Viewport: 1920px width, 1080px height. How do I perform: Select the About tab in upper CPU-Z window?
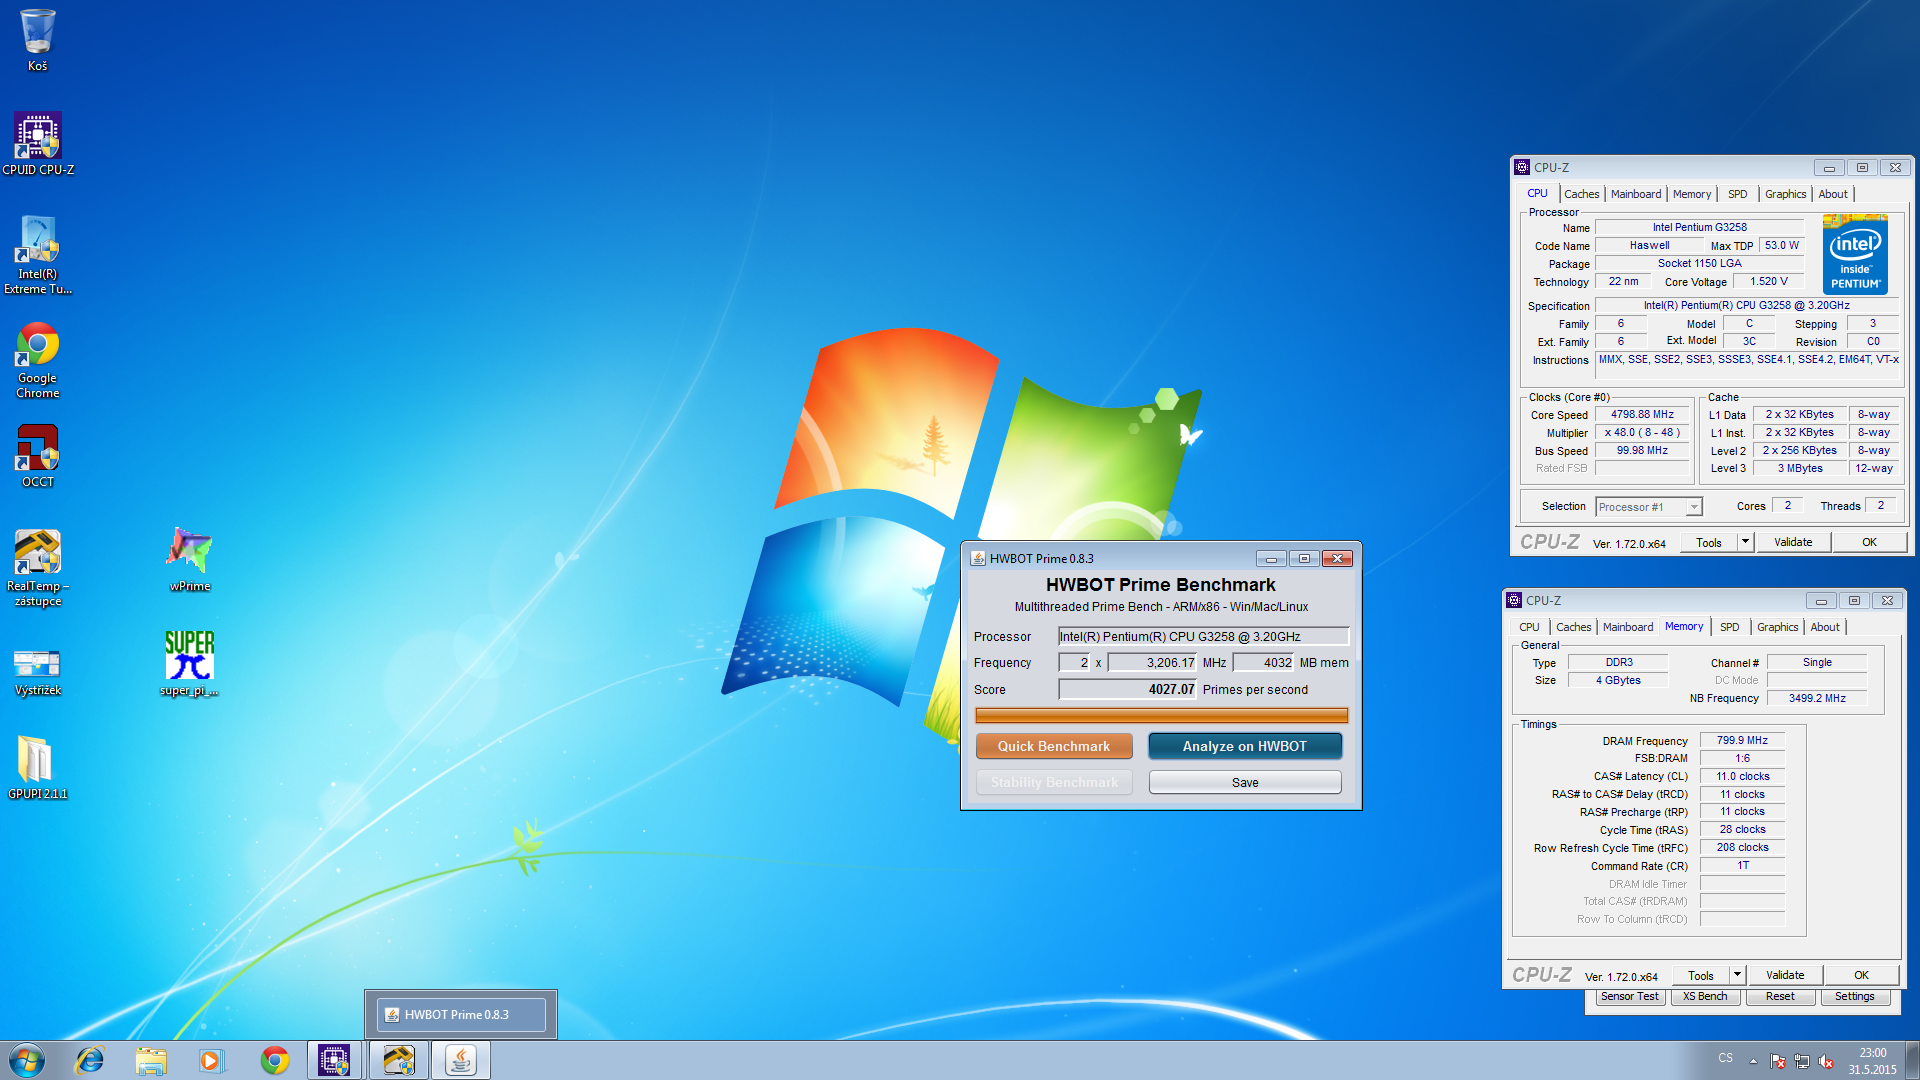pyautogui.click(x=1833, y=194)
